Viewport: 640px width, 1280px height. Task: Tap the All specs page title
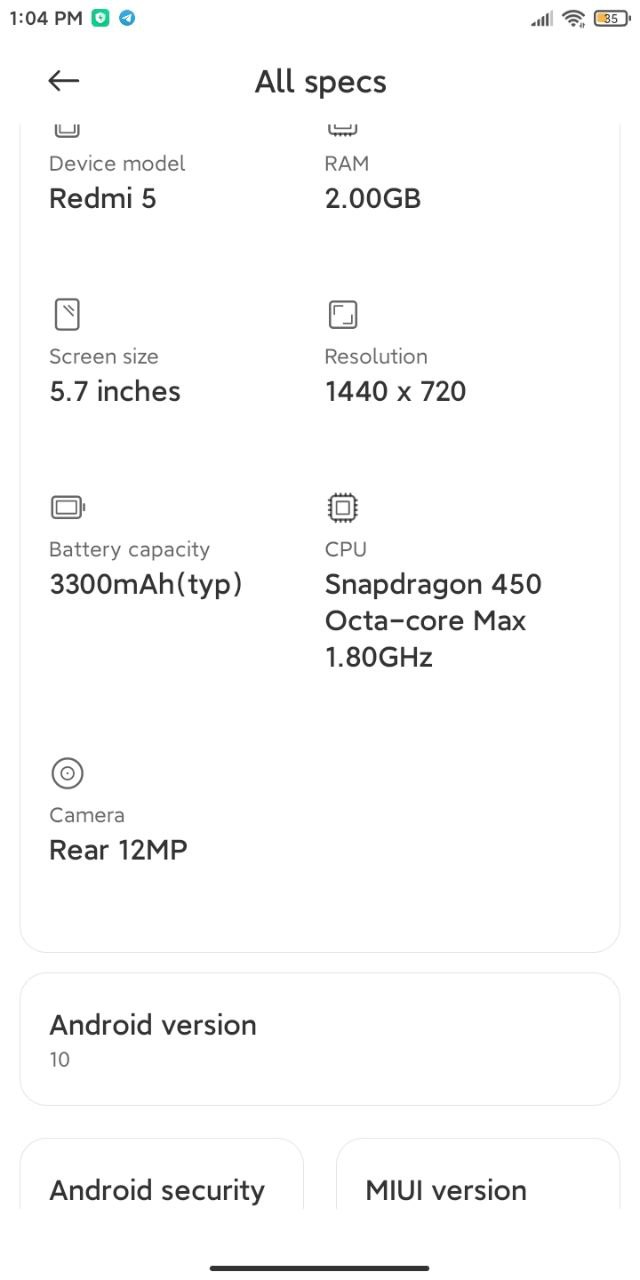321,82
